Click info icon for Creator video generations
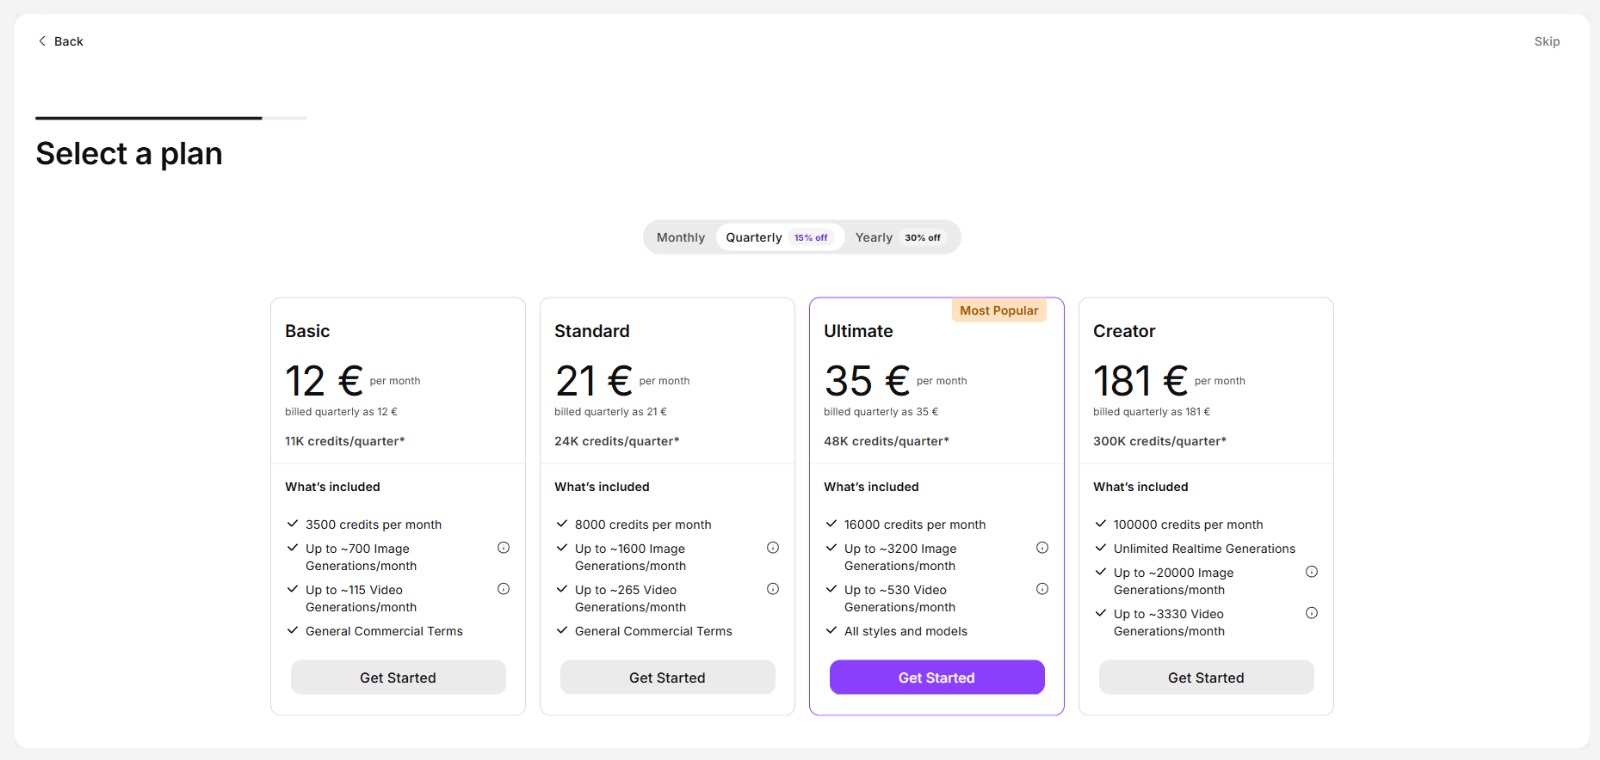The width and height of the screenshot is (1600, 760). coord(1311,613)
